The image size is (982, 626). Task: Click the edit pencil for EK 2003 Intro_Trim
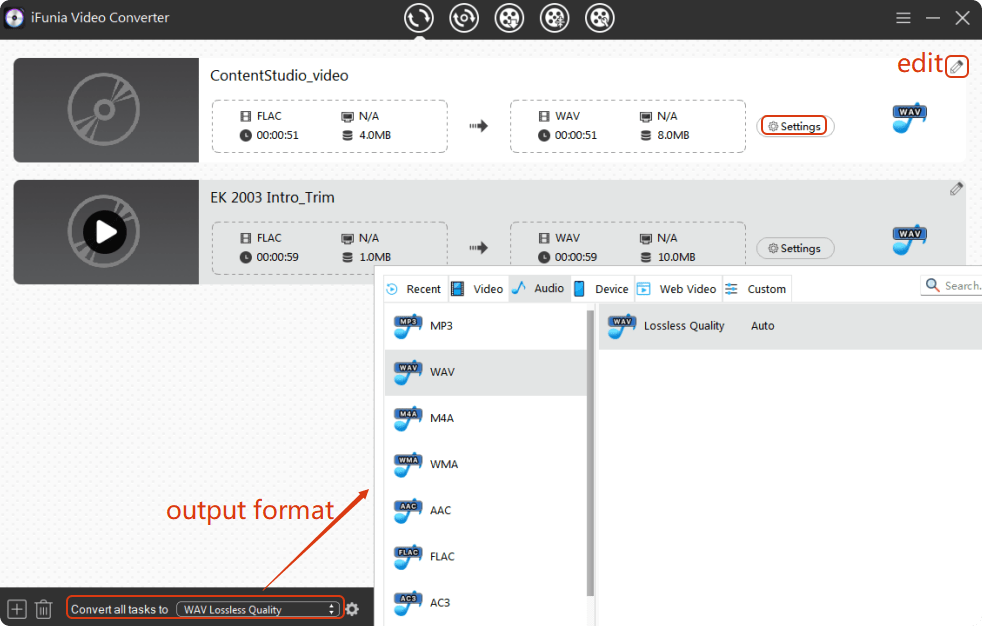[957, 189]
